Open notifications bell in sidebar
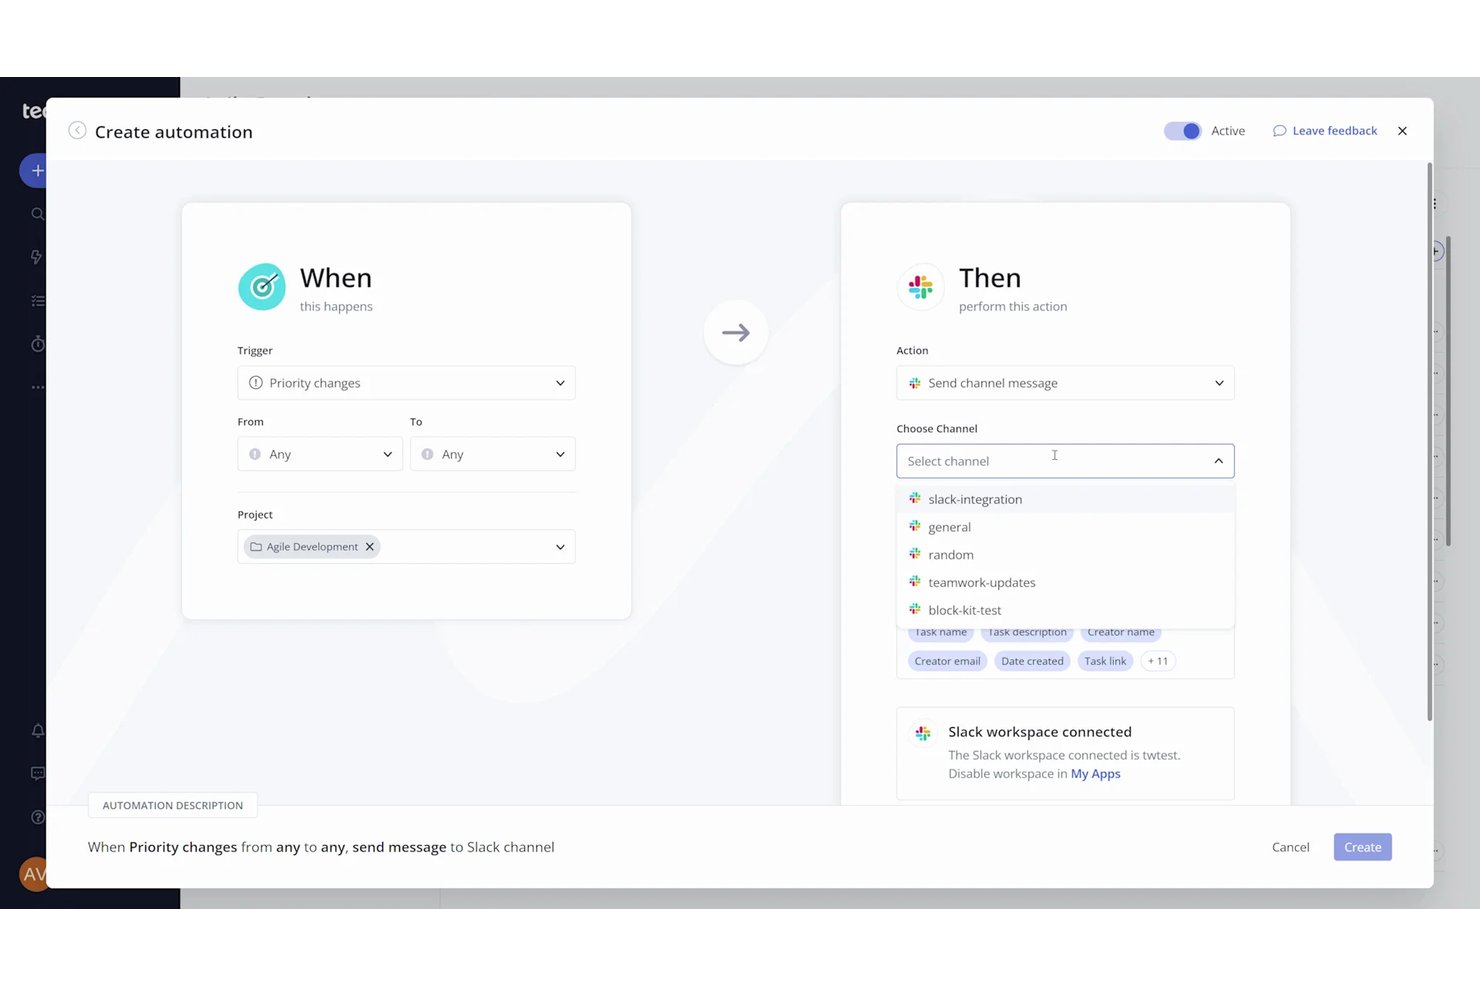The width and height of the screenshot is (1480, 987). (37, 731)
